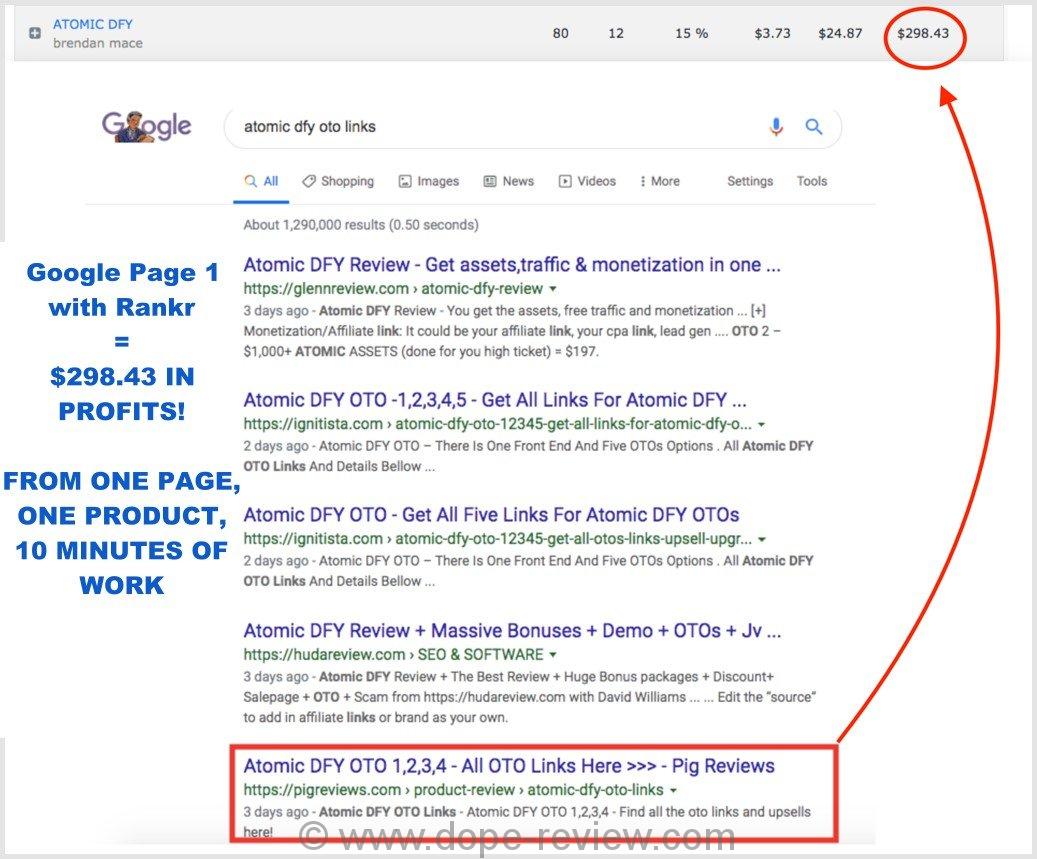Expand the More search options menu
The height and width of the screenshot is (859, 1037).
659,181
